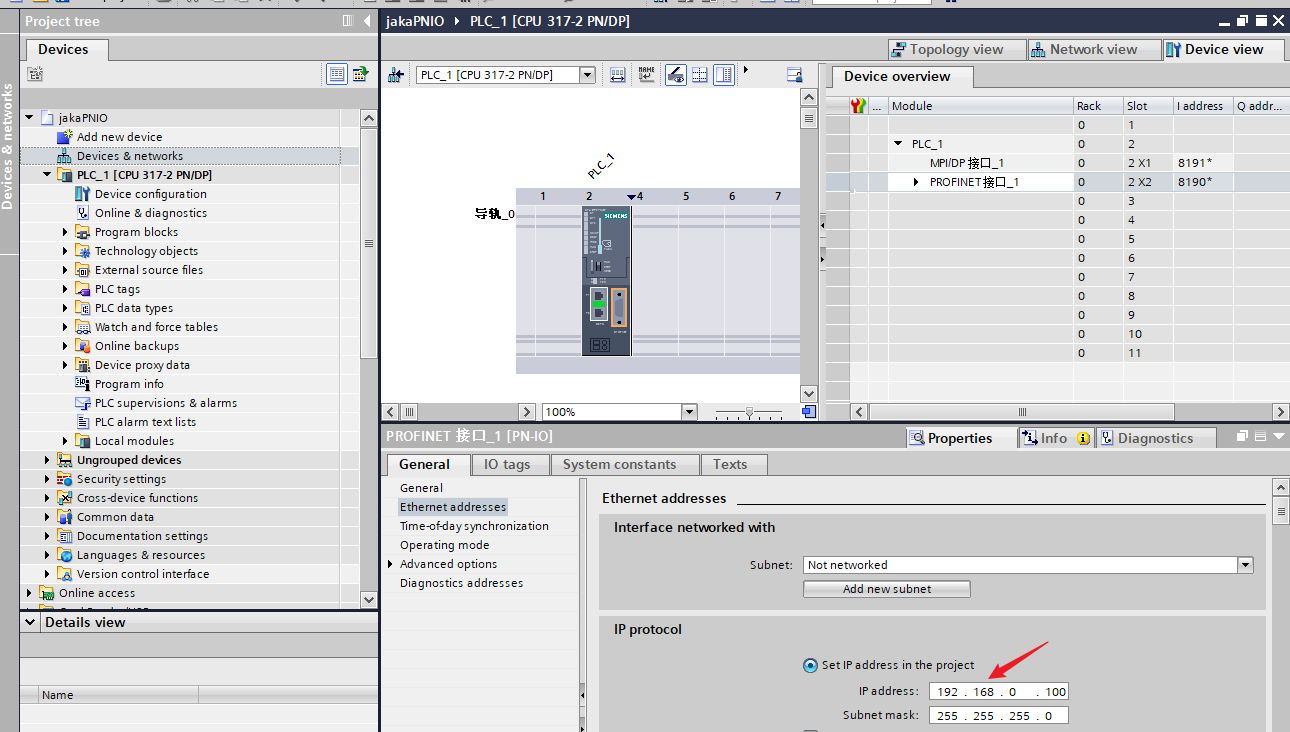
Task: Click the Add new subnet button
Action: (x=886, y=589)
